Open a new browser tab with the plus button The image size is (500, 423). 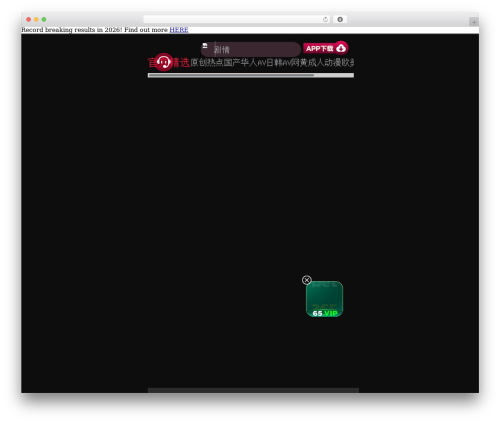click(474, 22)
